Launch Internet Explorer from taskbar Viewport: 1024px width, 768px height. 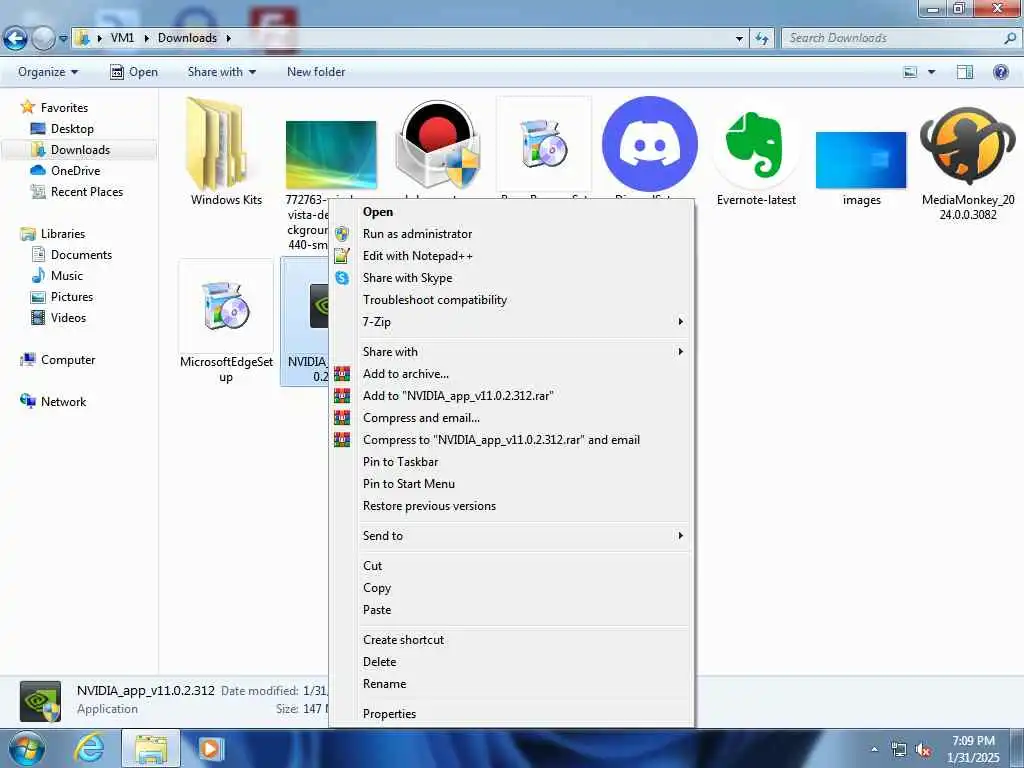pos(89,748)
